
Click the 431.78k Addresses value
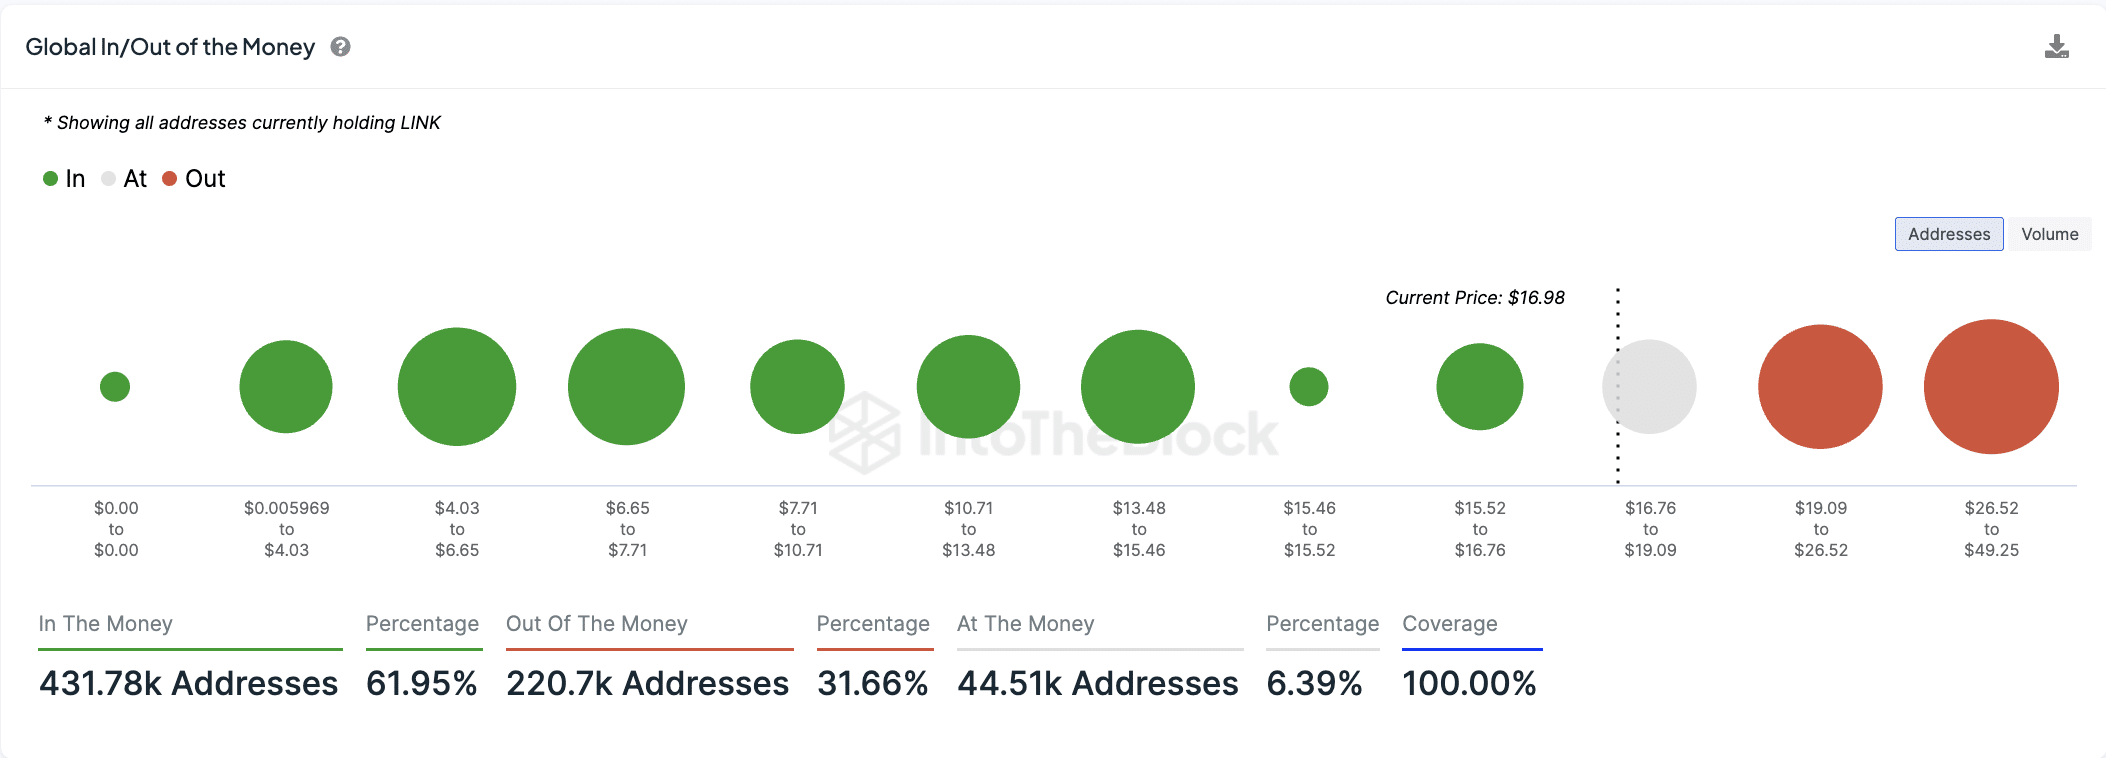tap(189, 683)
